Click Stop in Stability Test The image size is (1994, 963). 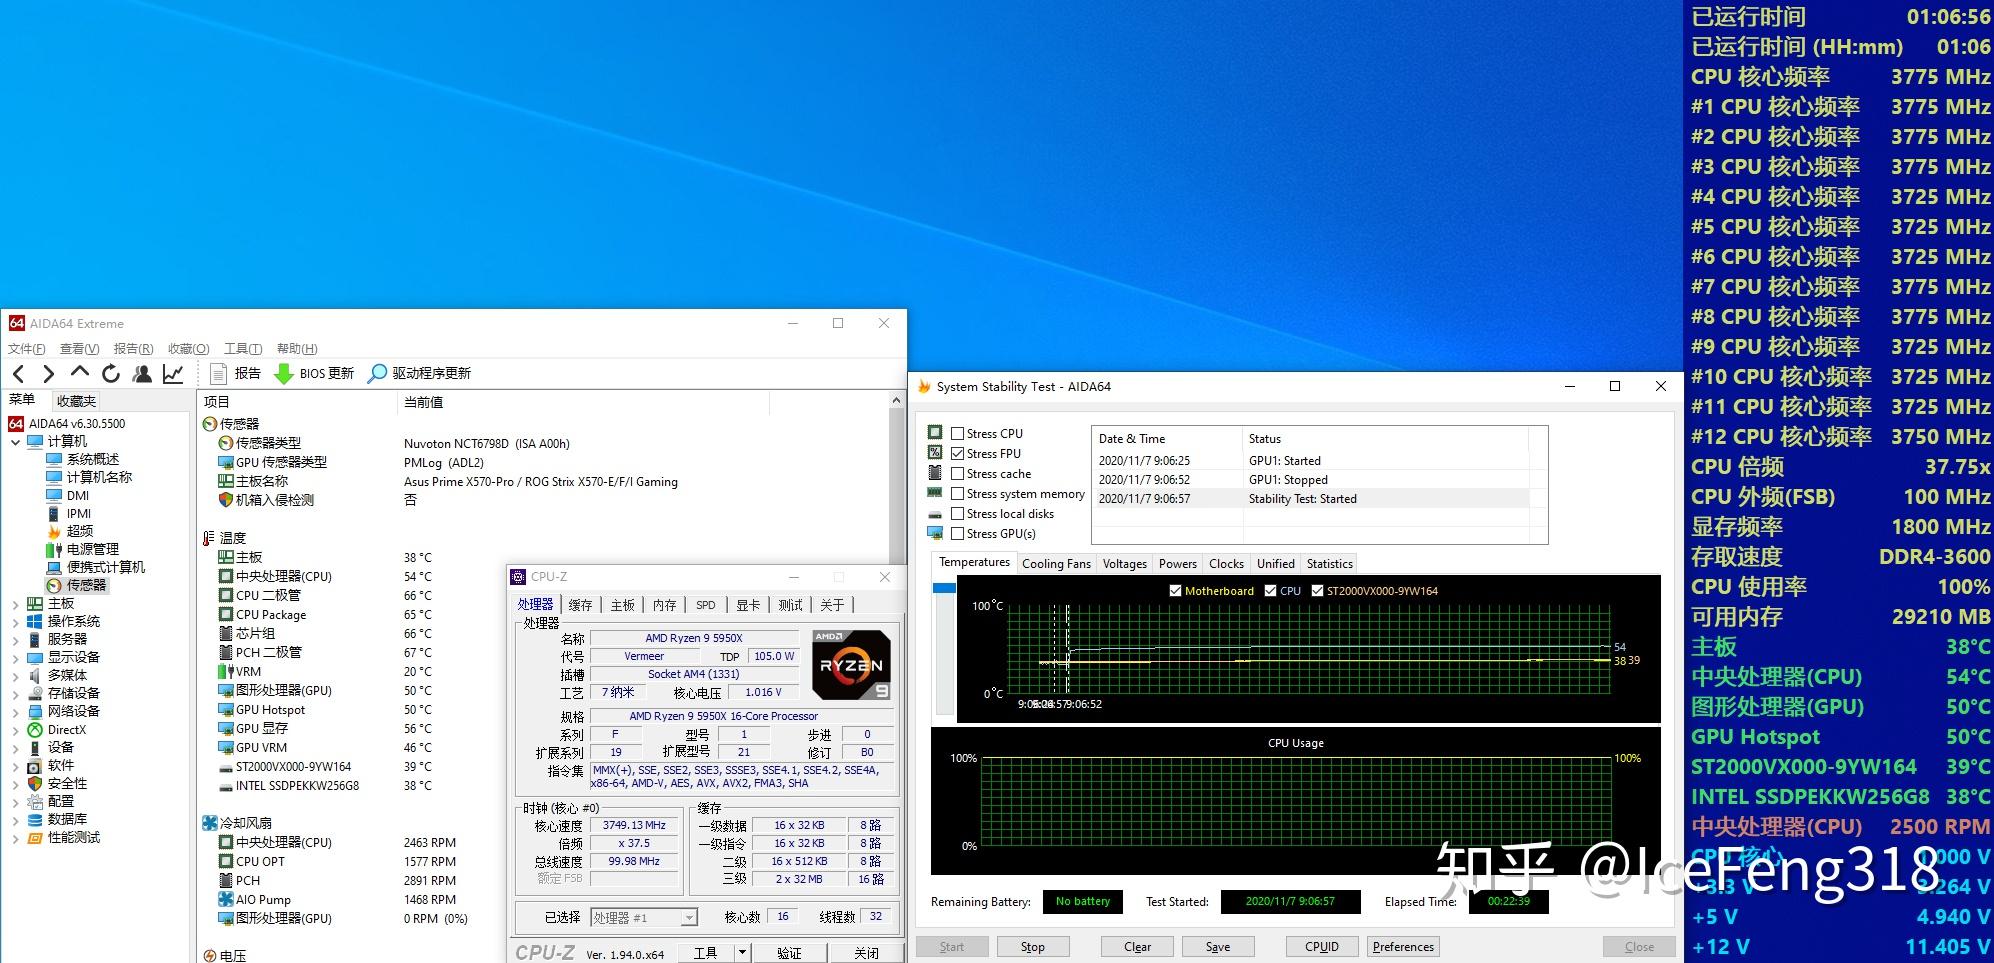click(x=1033, y=947)
